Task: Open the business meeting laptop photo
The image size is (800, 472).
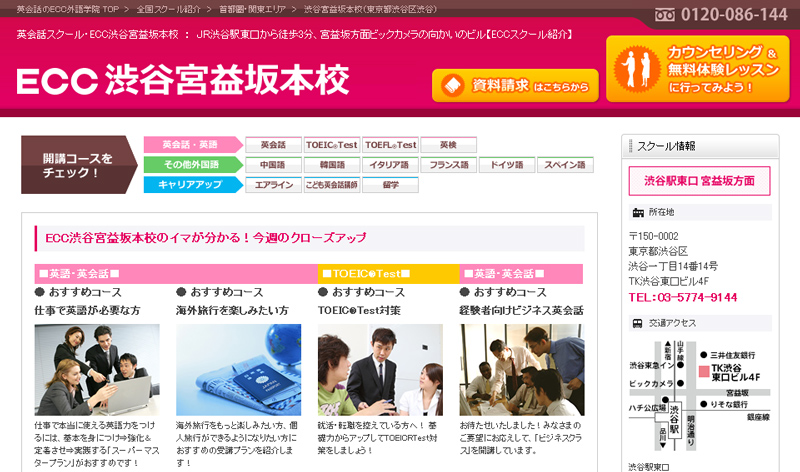Action: 97,369
